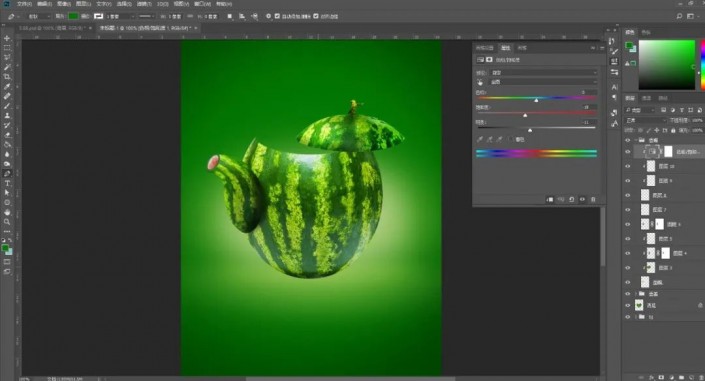Click inside the green color picker field

(667, 65)
